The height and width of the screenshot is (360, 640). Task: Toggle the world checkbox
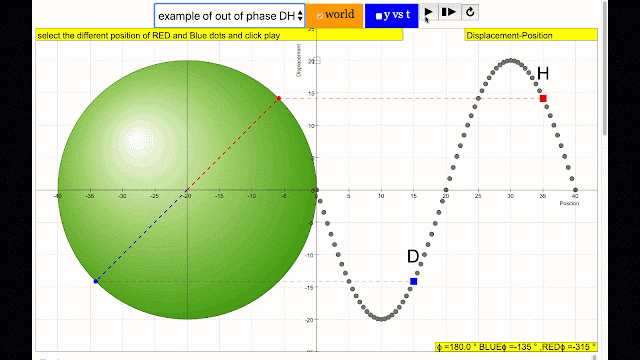[320, 16]
